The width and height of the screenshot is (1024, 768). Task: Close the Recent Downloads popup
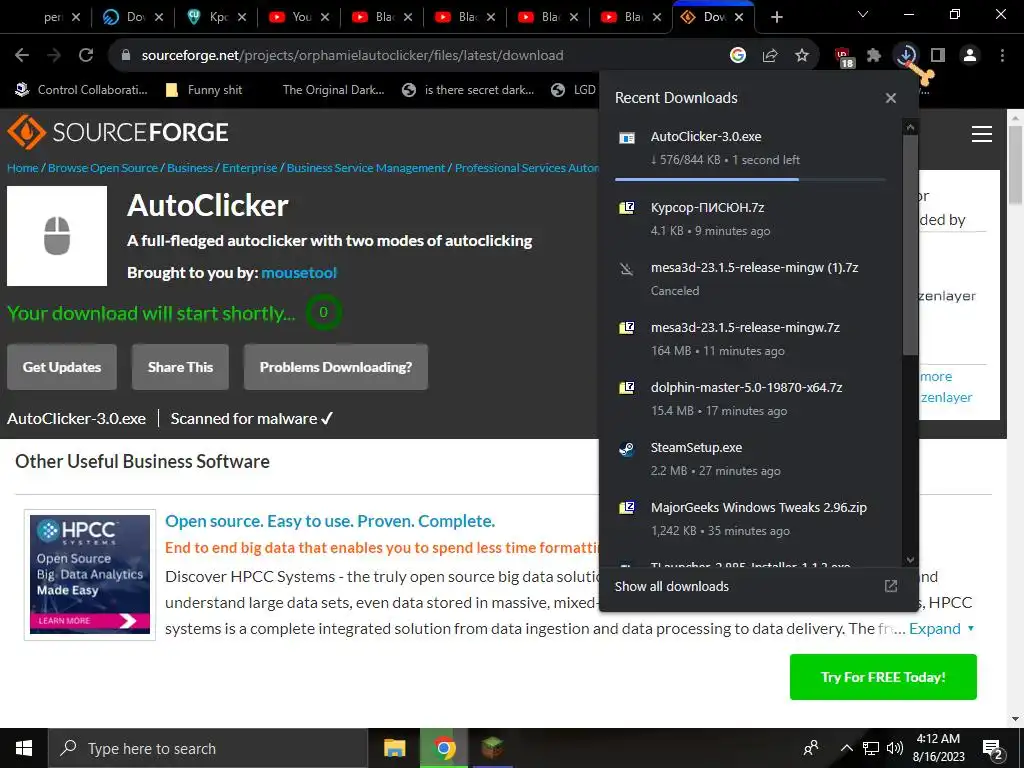[x=891, y=98]
